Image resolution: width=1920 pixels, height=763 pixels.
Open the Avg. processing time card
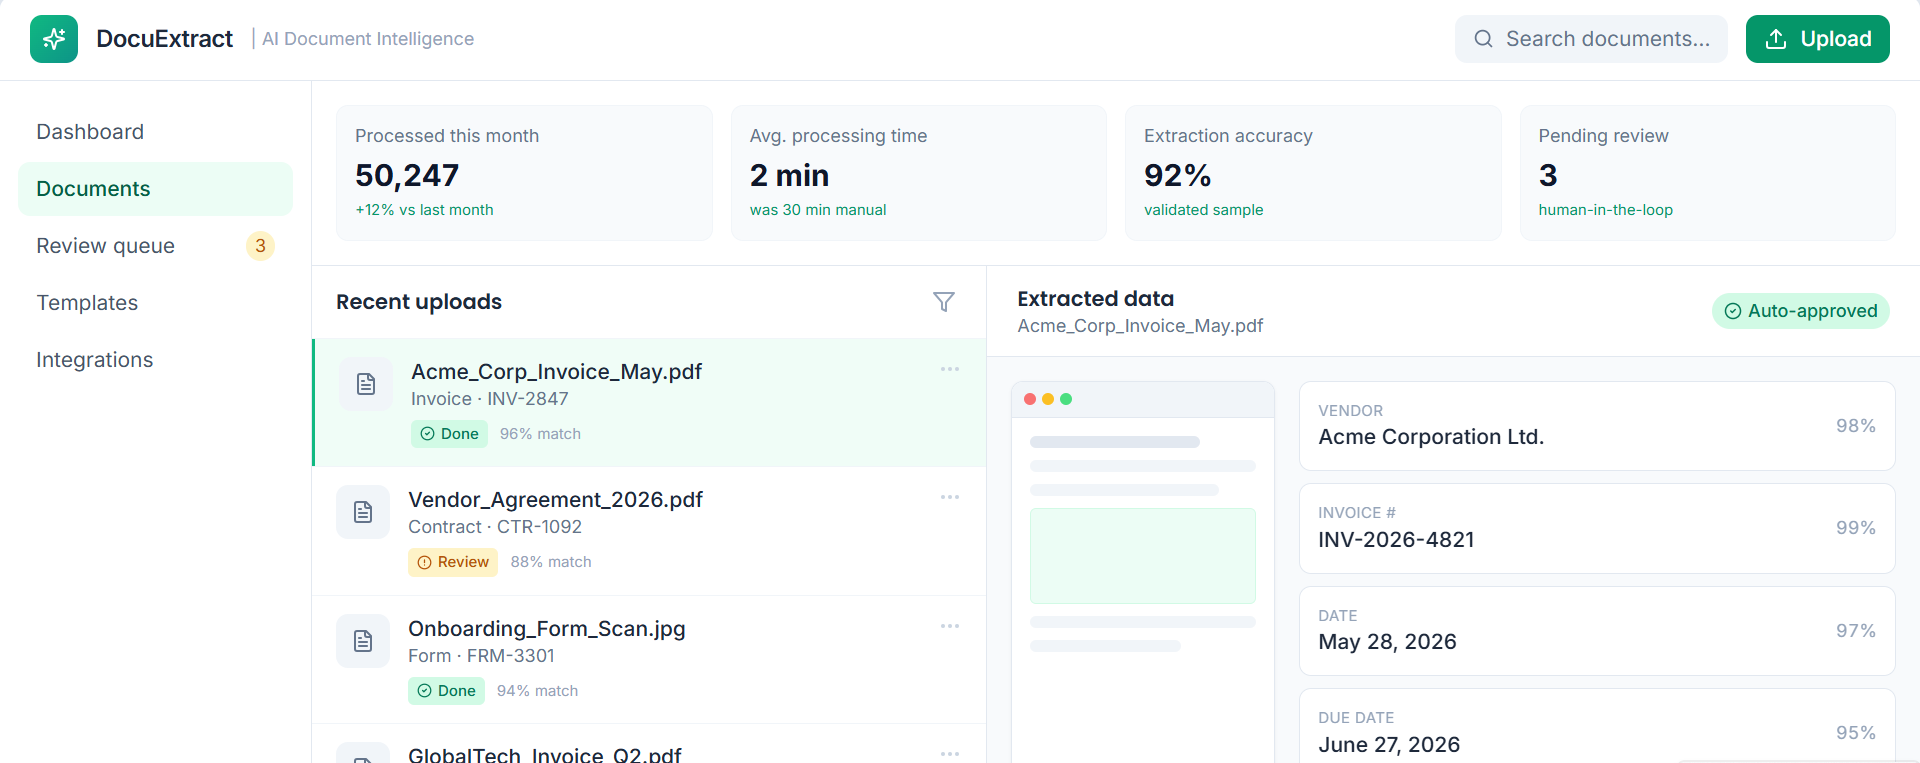coord(919,173)
